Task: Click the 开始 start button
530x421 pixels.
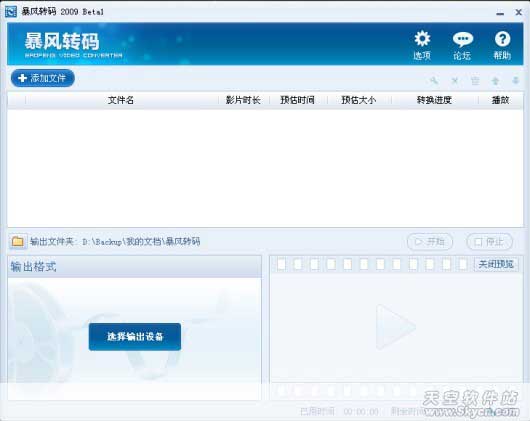Action: click(x=430, y=242)
